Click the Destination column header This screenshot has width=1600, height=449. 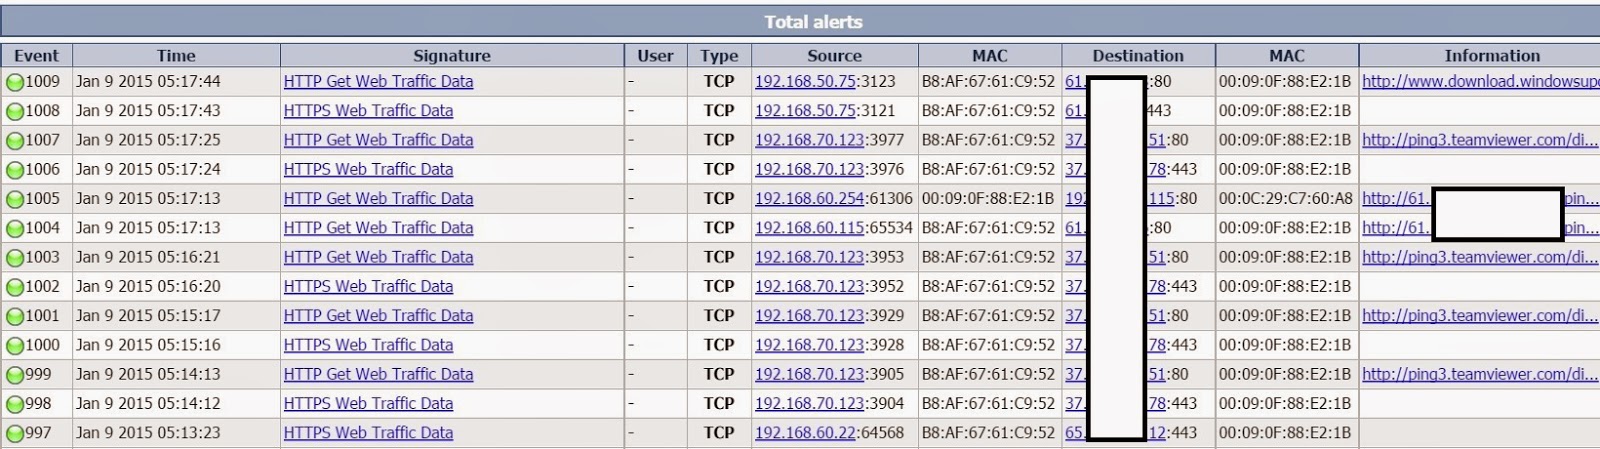(x=1138, y=56)
